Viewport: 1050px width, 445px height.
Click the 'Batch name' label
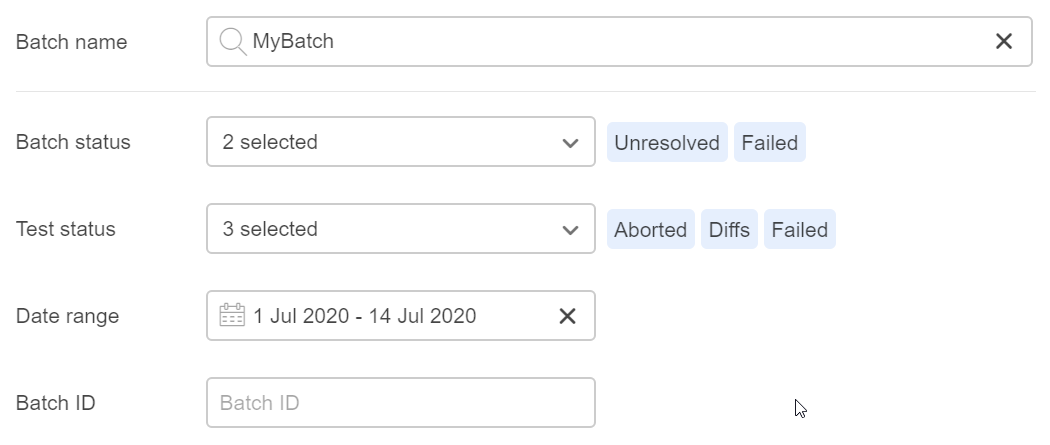[72, 42]
